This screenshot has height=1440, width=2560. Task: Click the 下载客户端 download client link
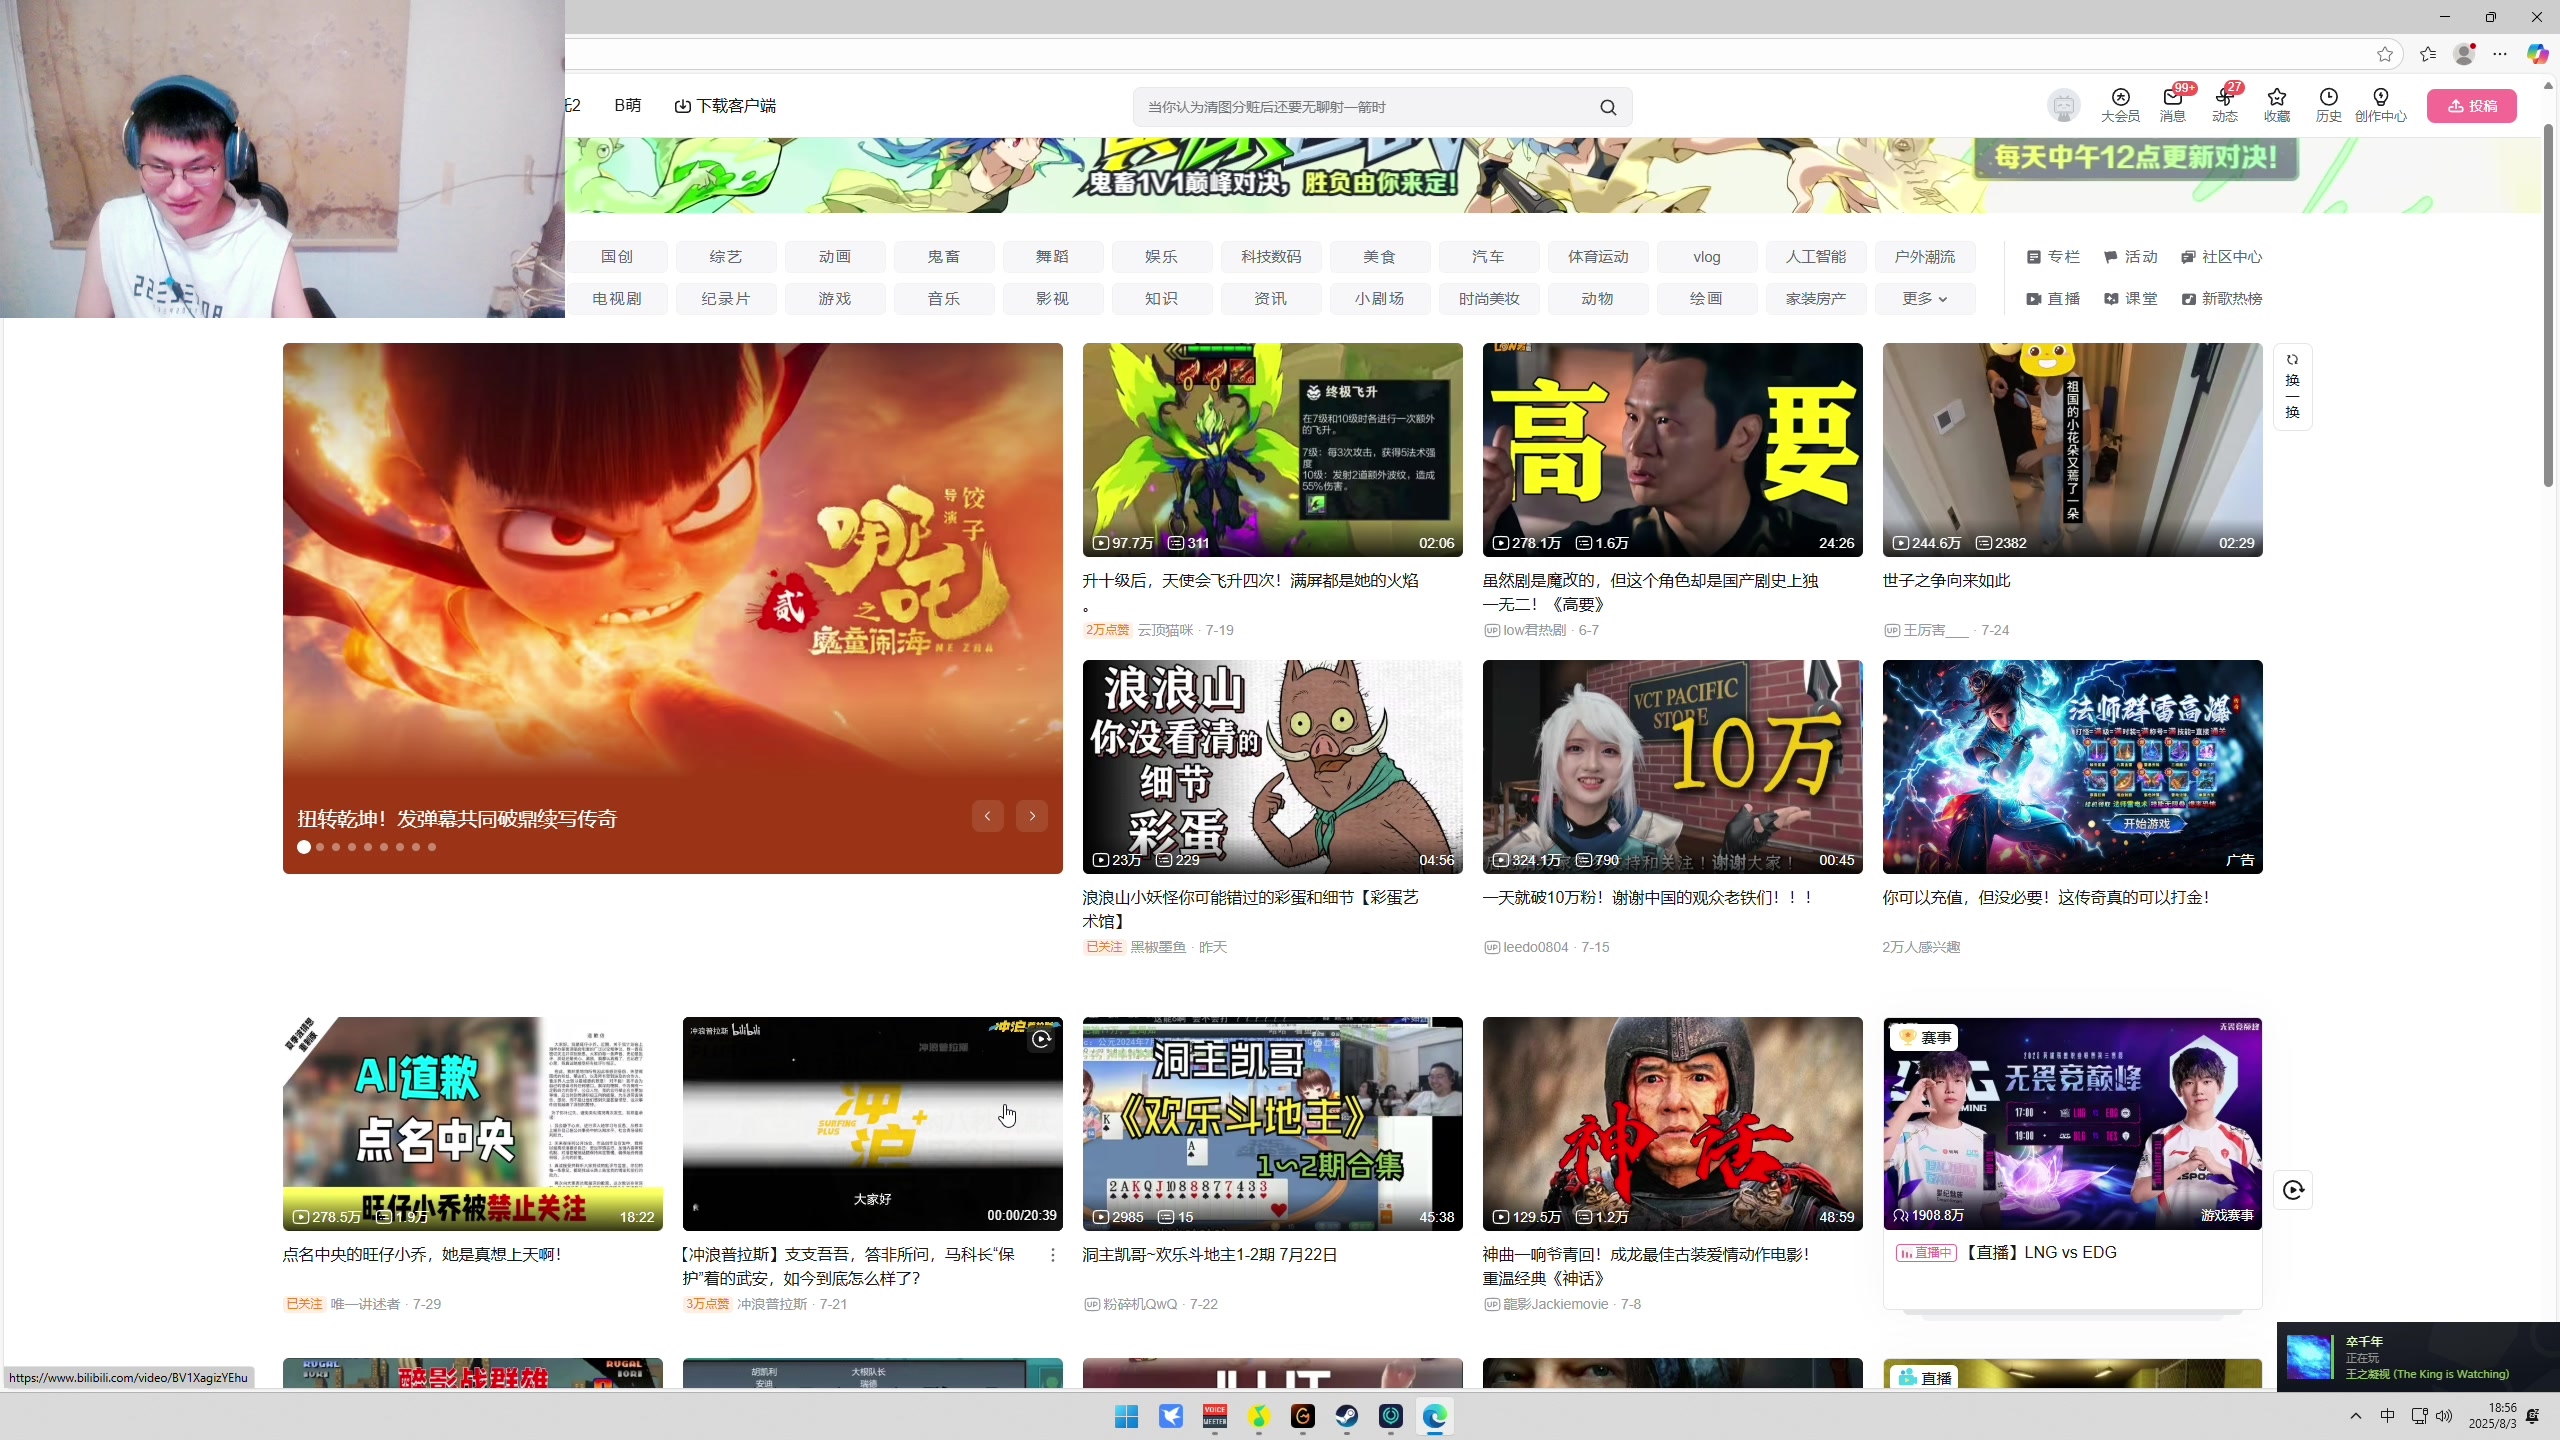point(726,105)
